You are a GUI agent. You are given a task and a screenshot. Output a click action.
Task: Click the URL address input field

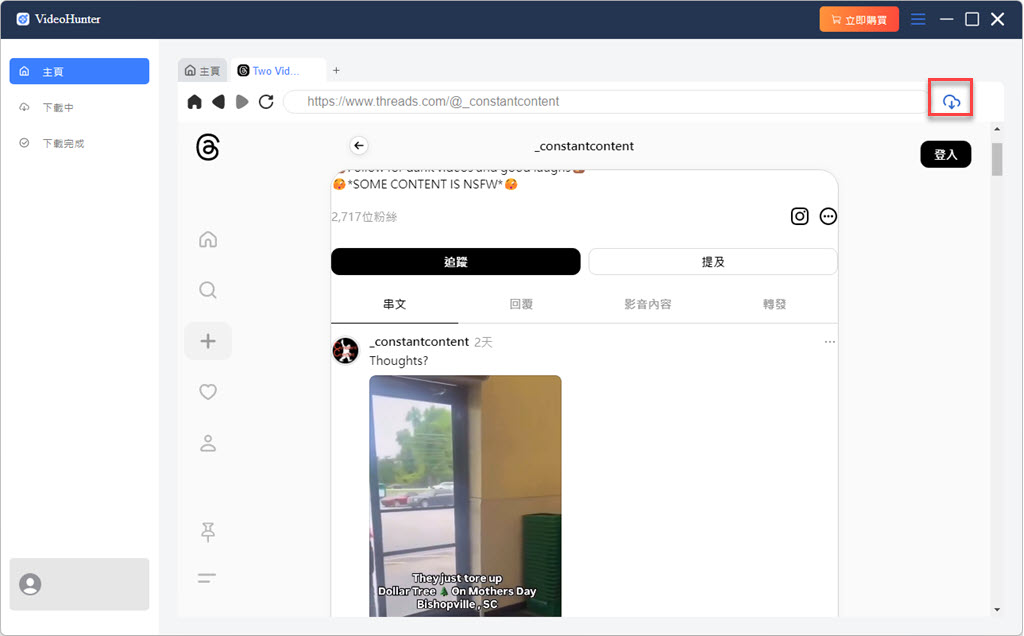click(607, 102)
